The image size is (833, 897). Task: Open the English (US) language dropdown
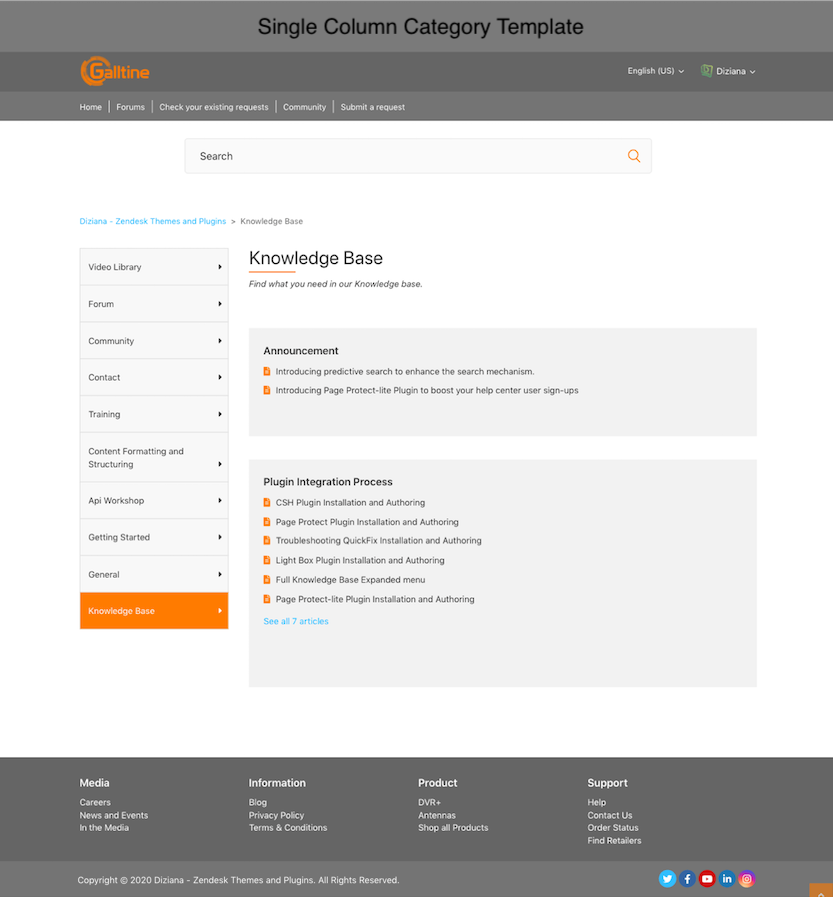pos(656,71)
